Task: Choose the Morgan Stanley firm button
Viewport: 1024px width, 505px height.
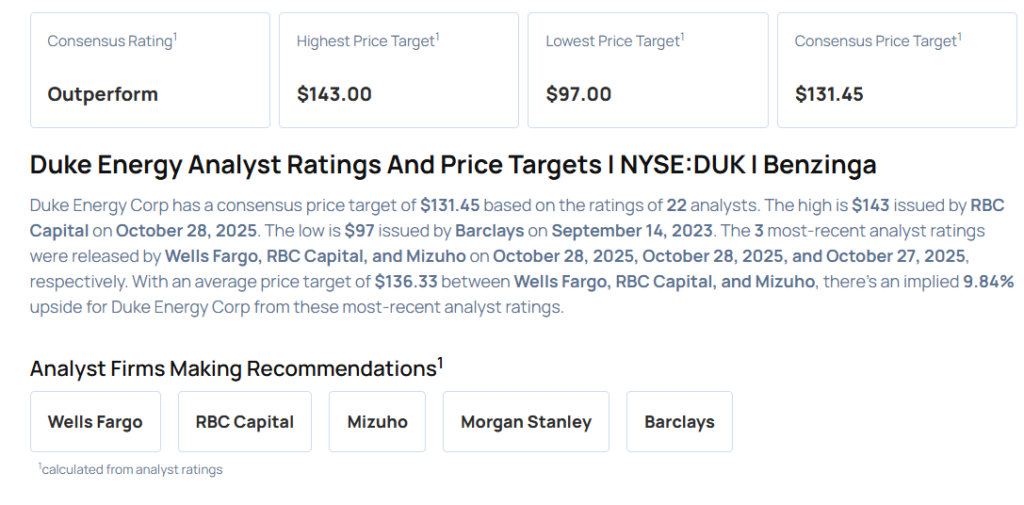Action: pyautogui.click(x=526, y=422)
